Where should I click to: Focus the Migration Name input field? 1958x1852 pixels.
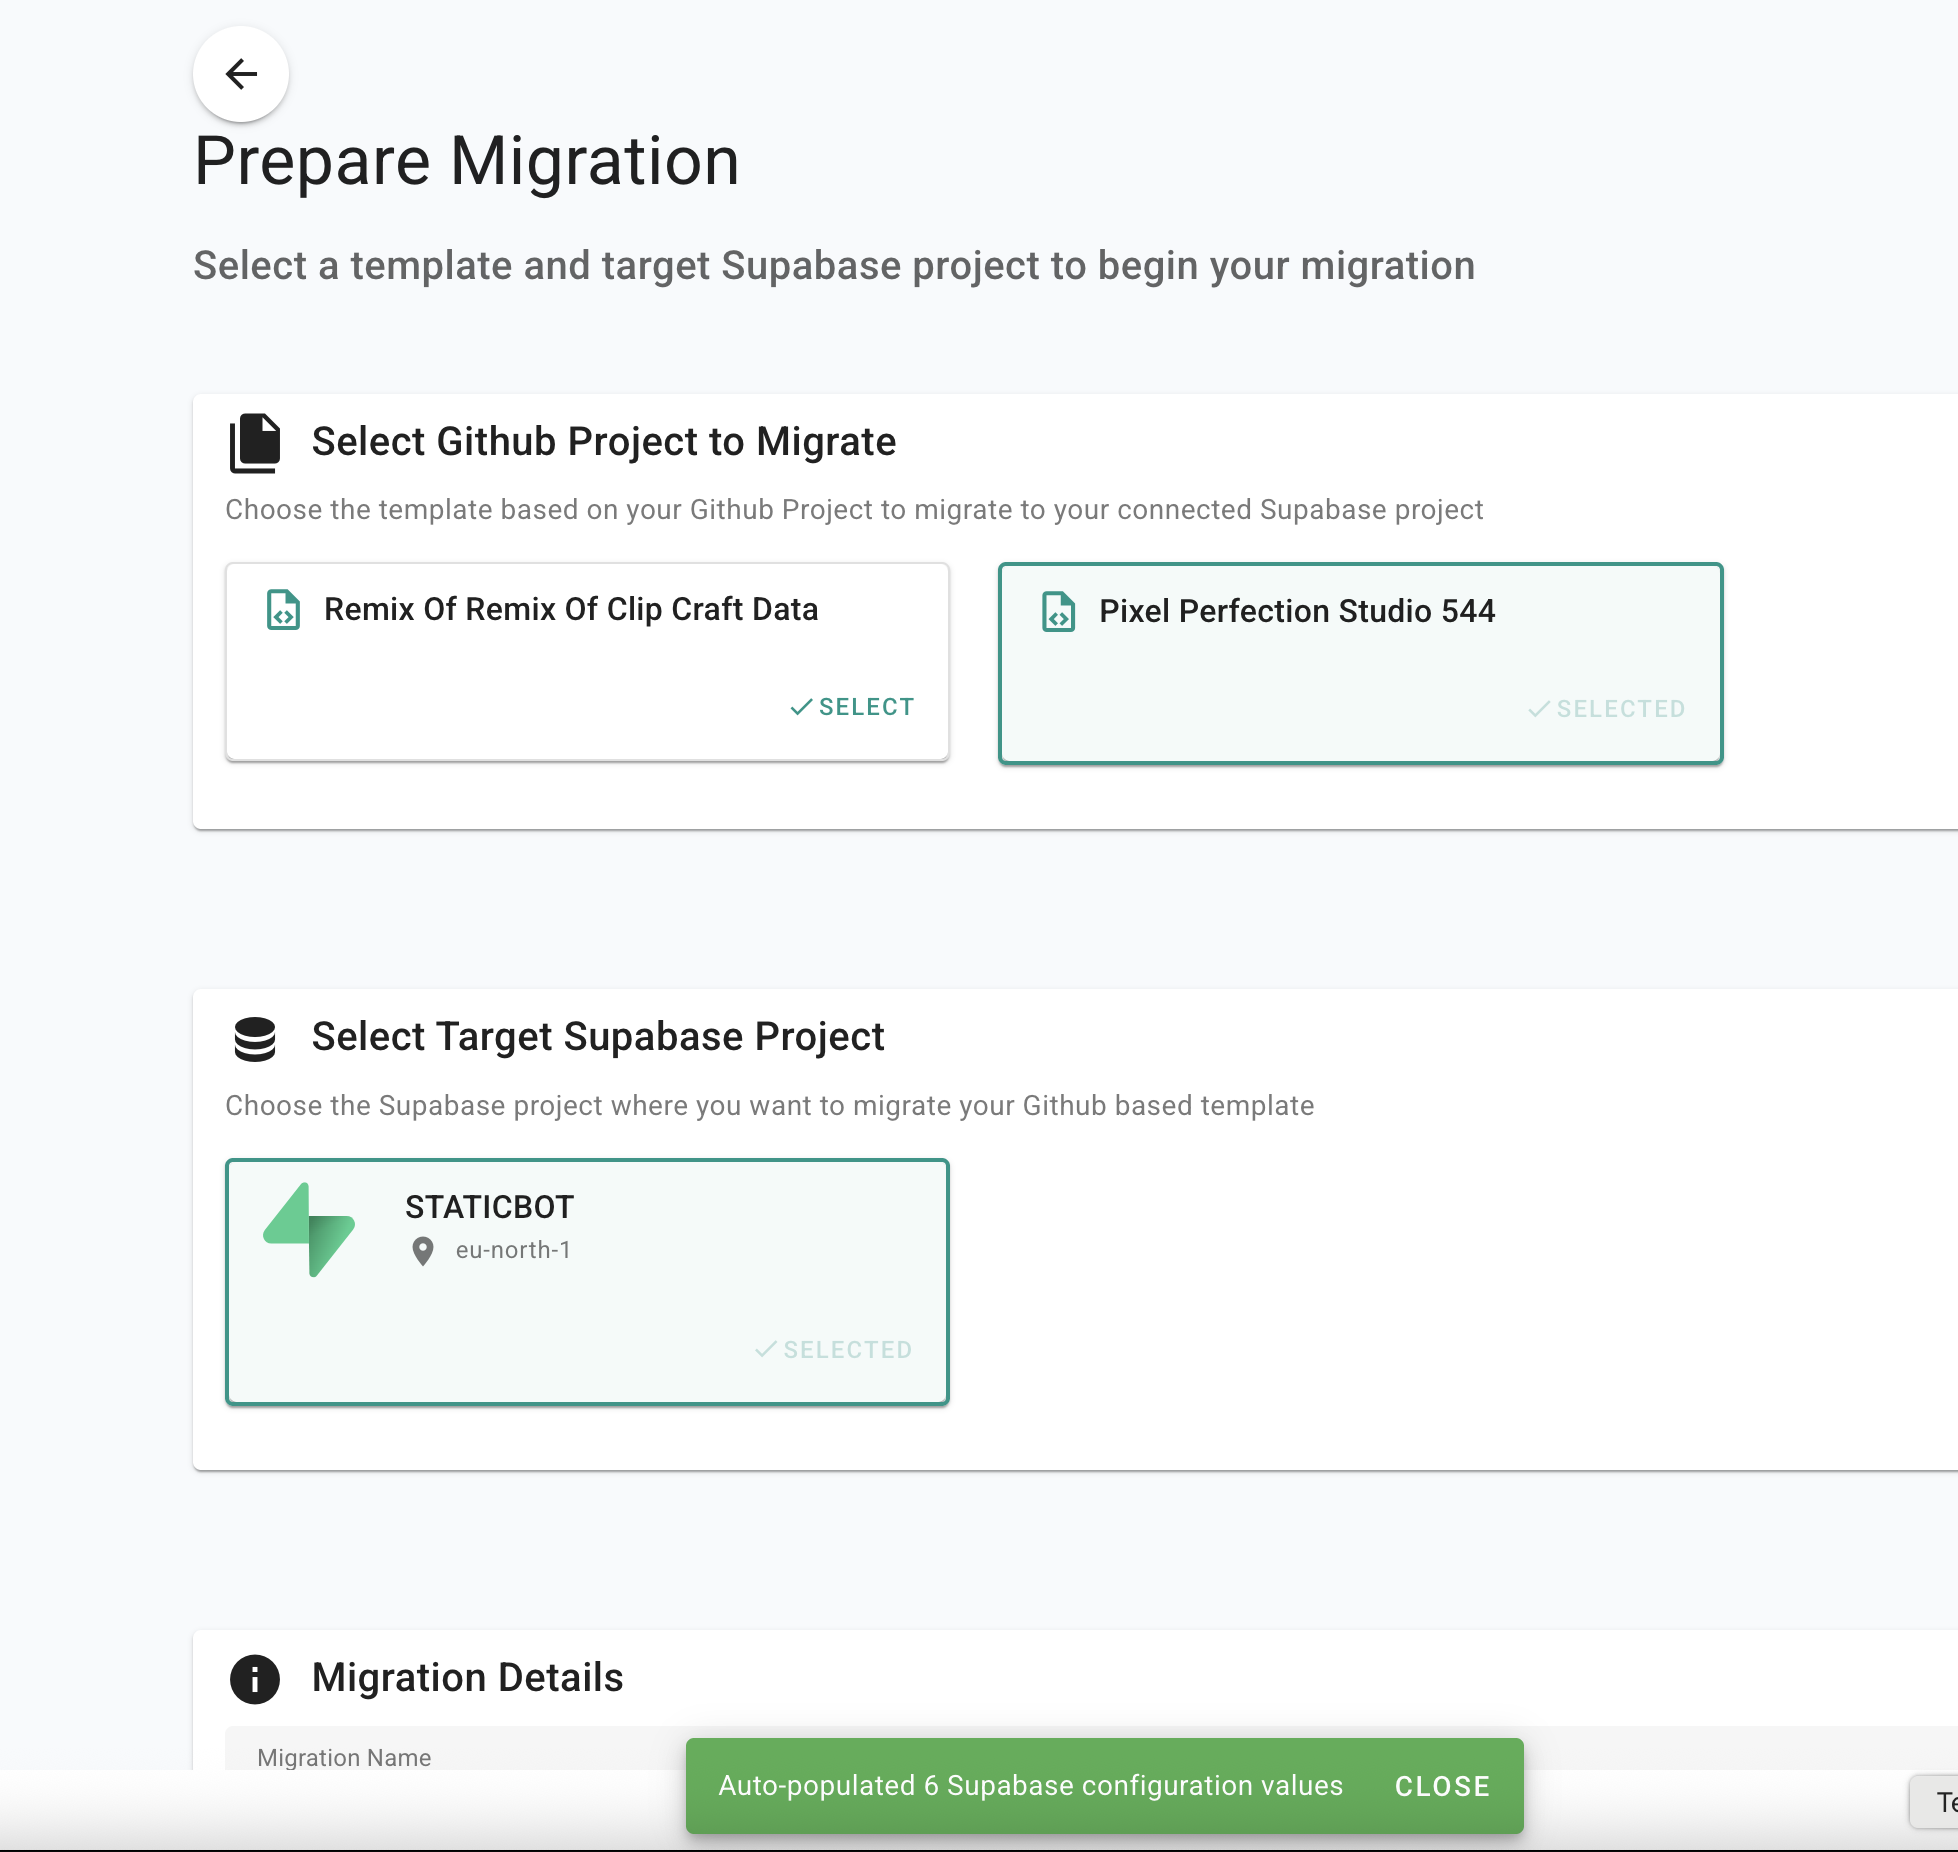tap(1091, 1748)
